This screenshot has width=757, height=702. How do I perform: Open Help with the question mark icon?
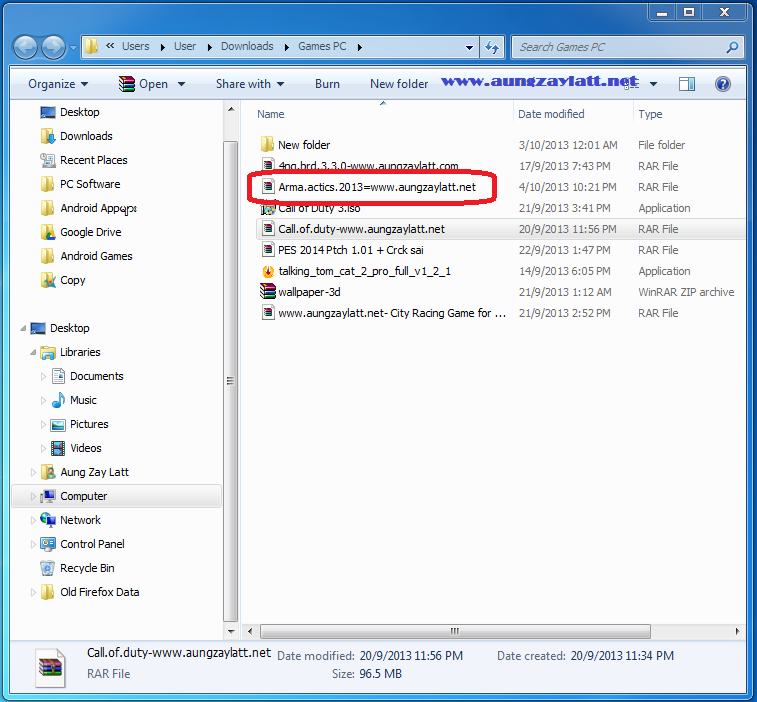click(723, 84)
